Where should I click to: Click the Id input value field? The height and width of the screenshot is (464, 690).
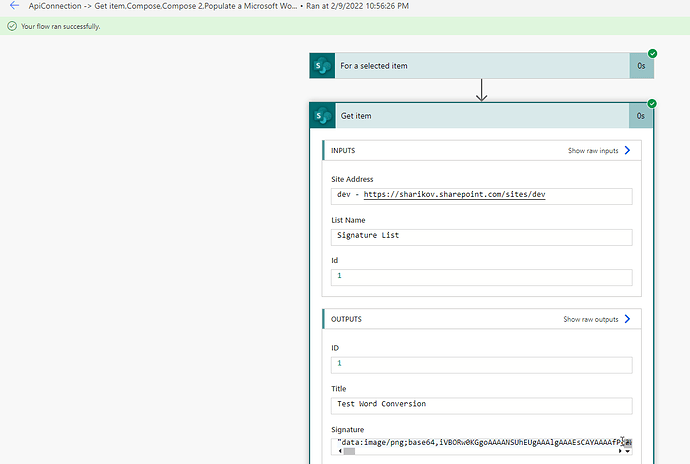(481, 277)
